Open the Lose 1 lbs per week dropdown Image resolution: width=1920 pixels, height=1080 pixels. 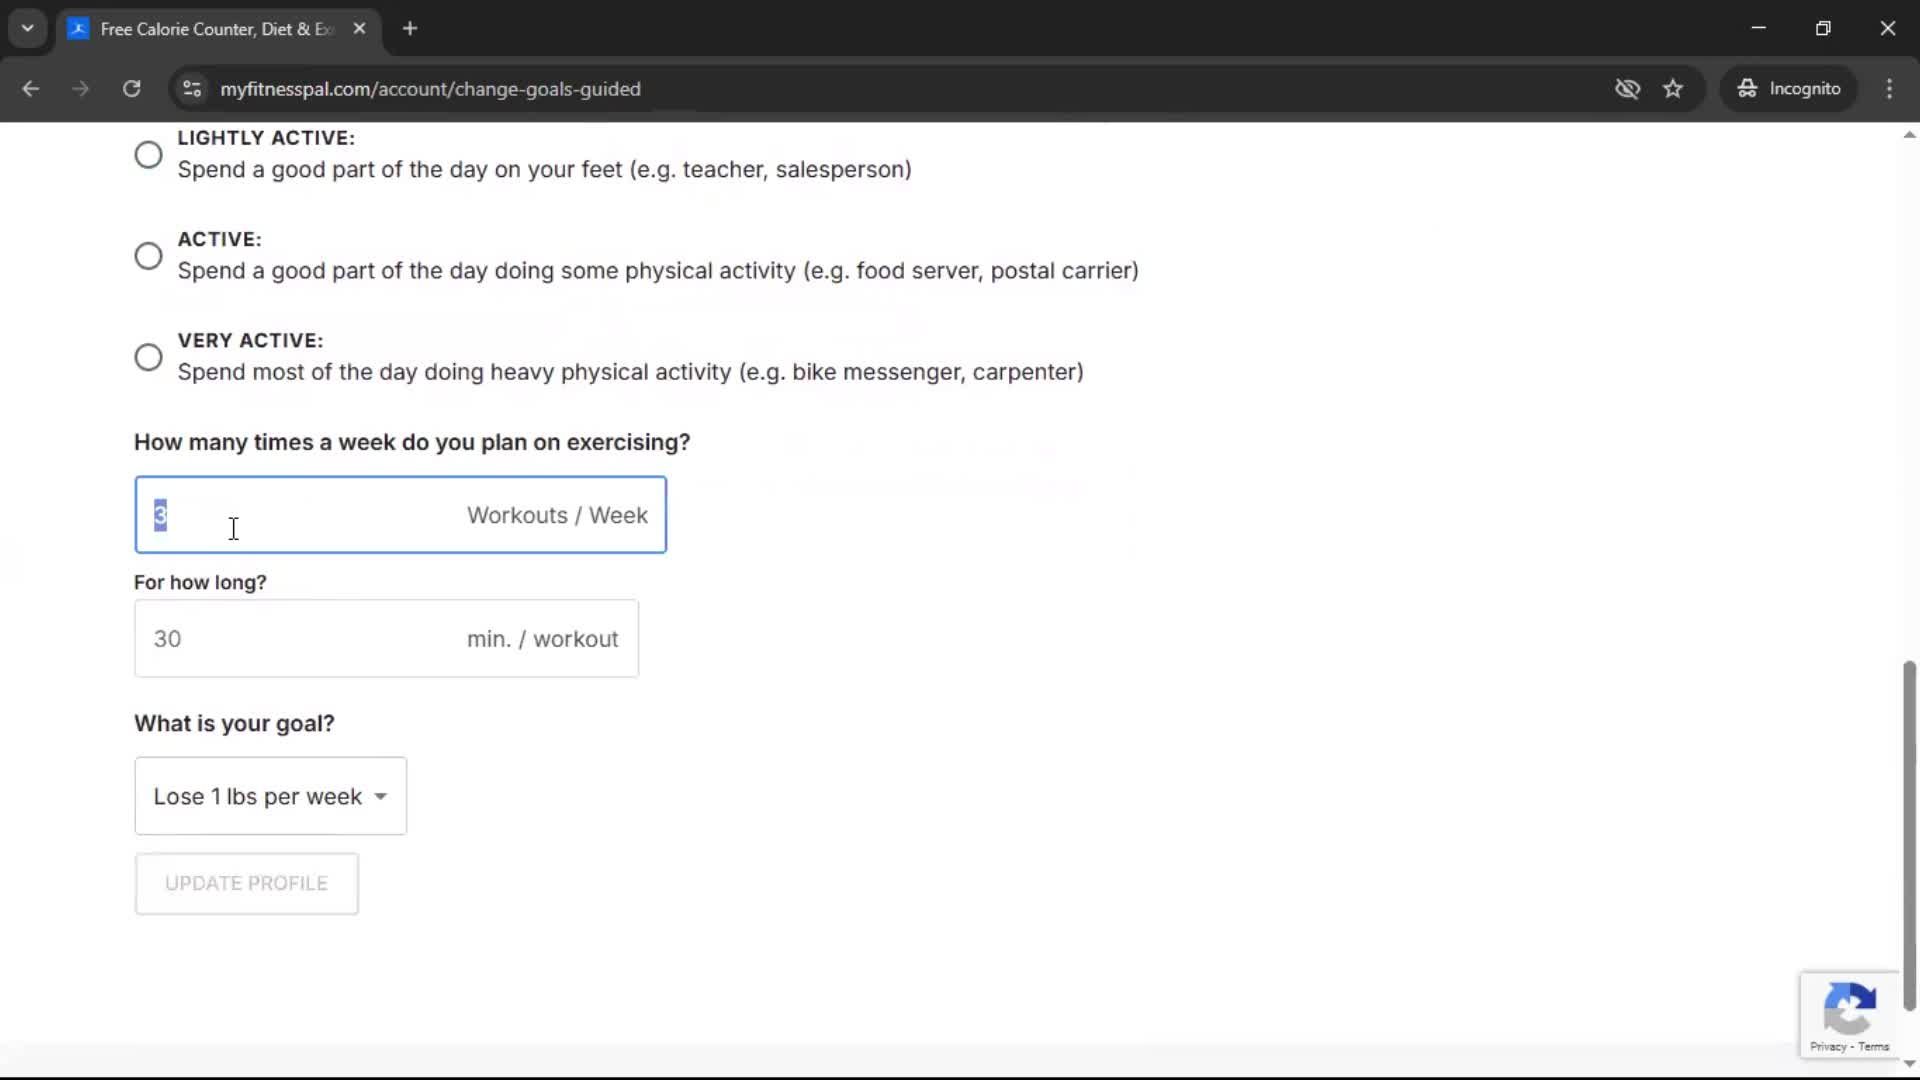[270, 796]
